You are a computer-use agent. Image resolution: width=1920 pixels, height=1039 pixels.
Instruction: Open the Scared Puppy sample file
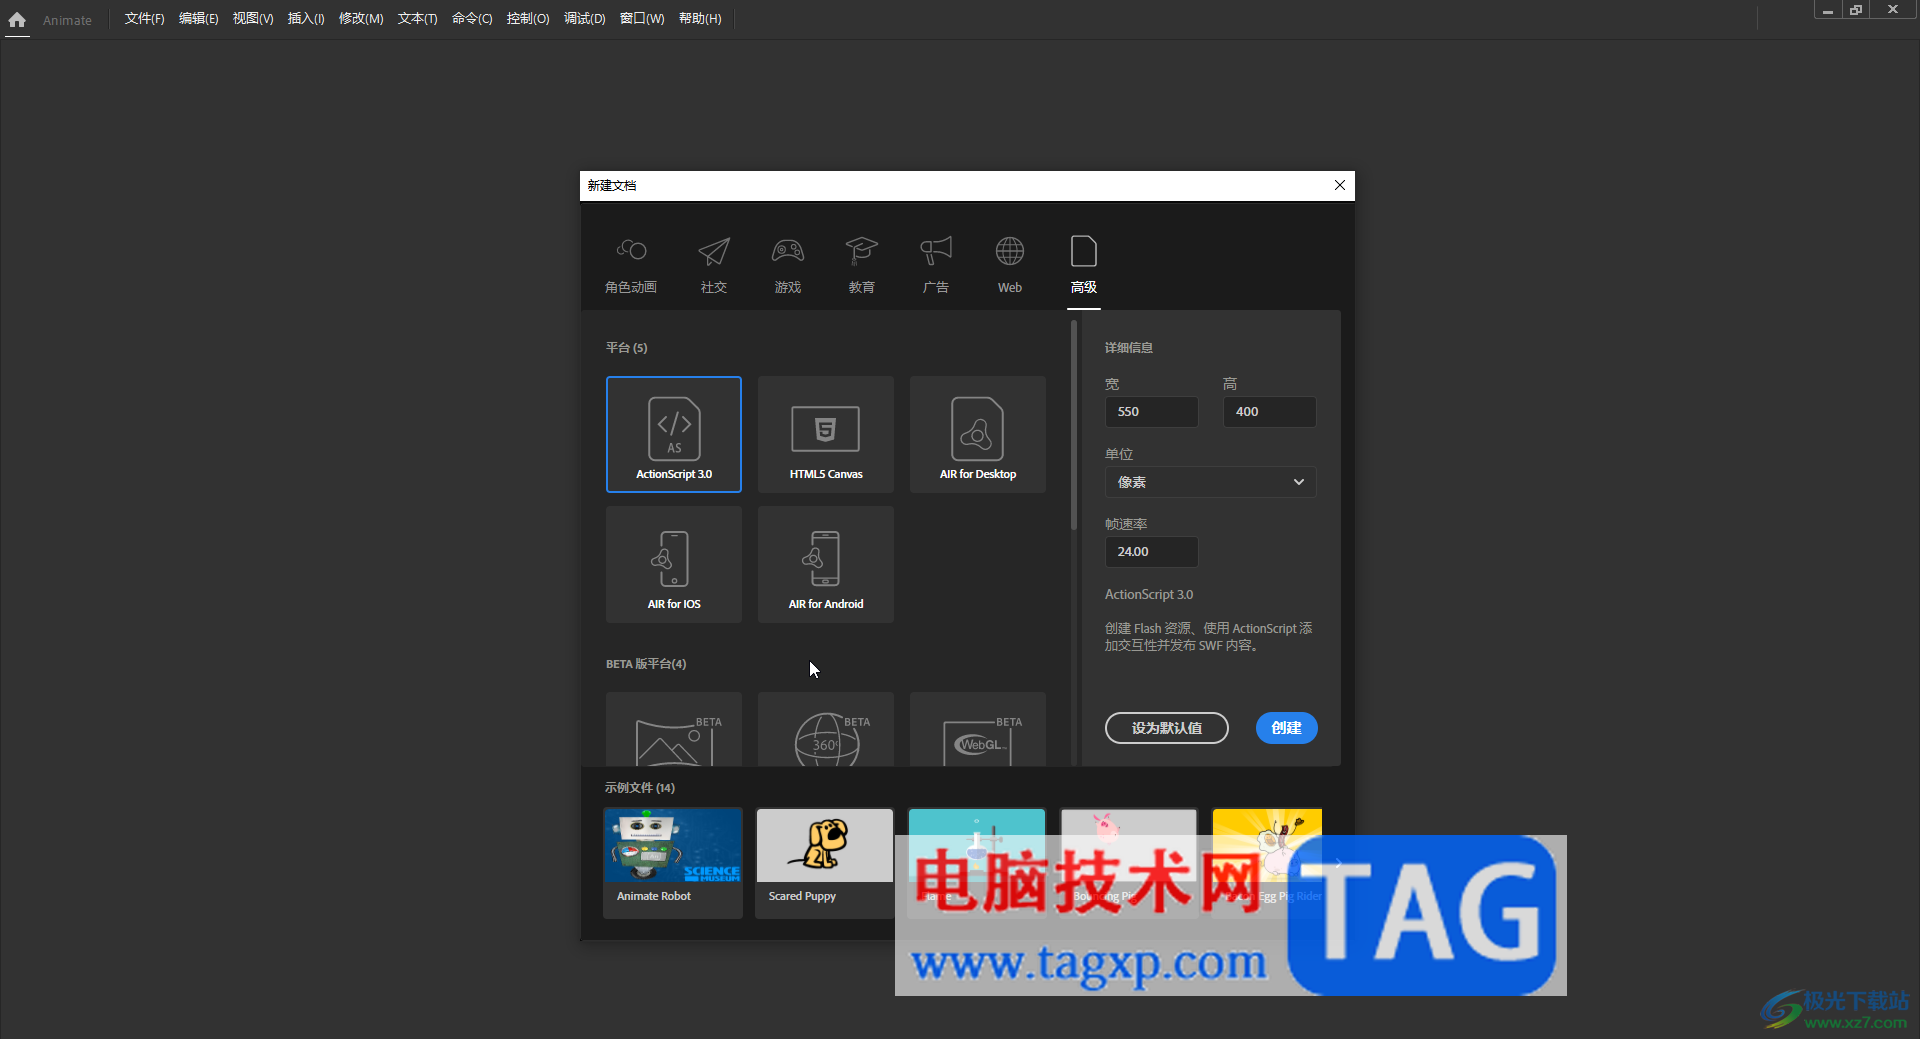[x=825, y=863]
